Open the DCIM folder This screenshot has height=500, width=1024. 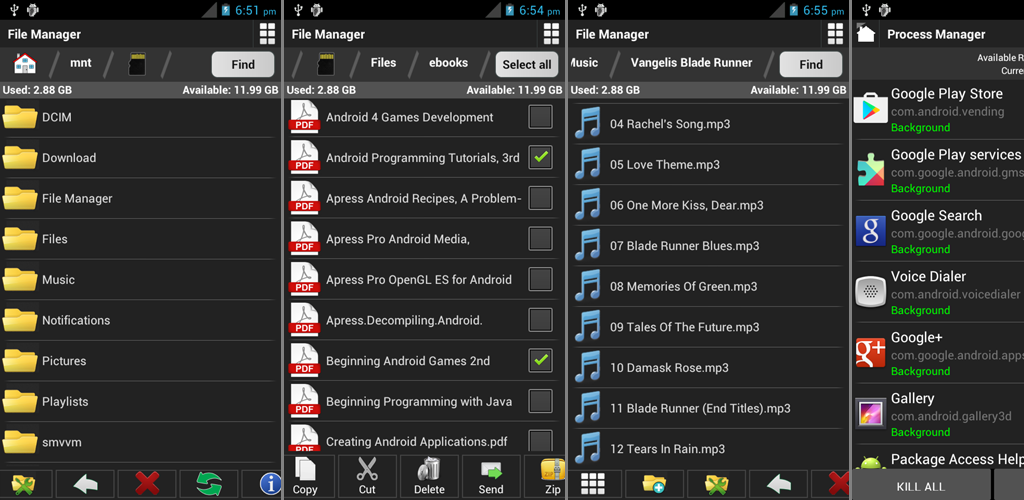(x=56, y=117)
